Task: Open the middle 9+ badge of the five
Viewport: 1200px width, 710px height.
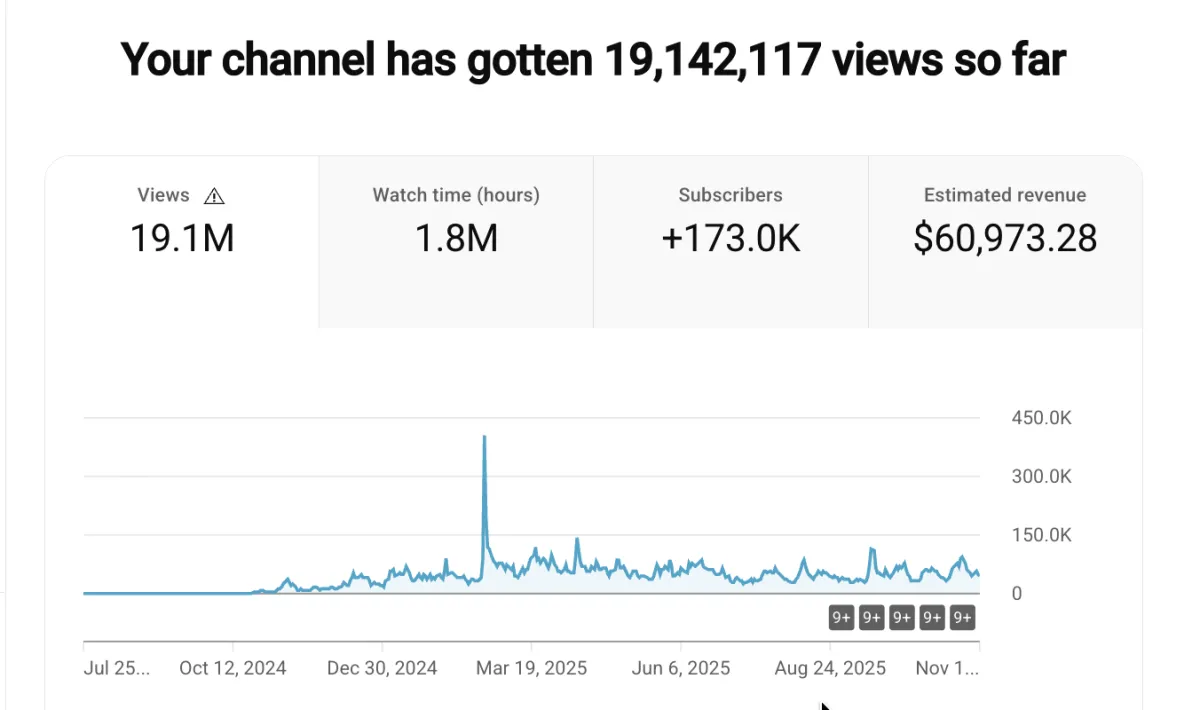Action: tap(902, 618)
